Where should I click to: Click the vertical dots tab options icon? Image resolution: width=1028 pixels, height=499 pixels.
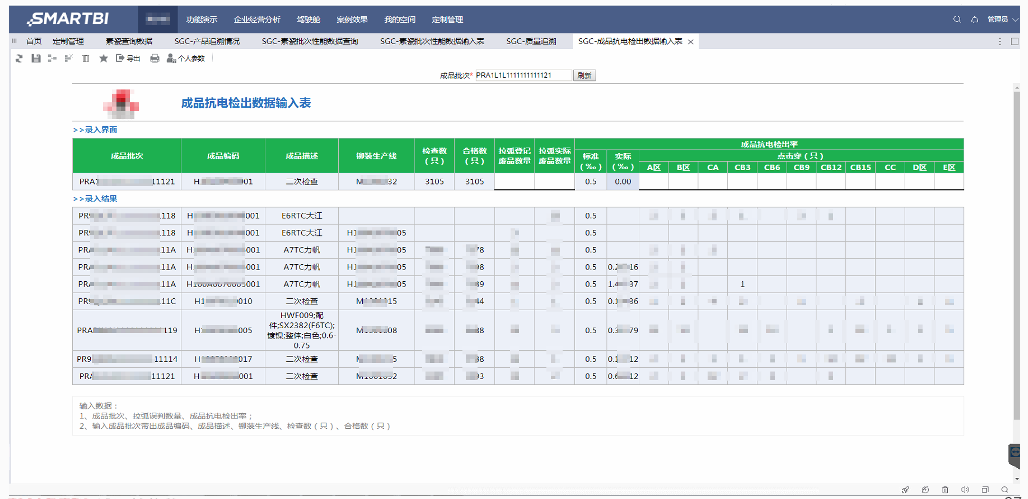(x=1000, y=41)
